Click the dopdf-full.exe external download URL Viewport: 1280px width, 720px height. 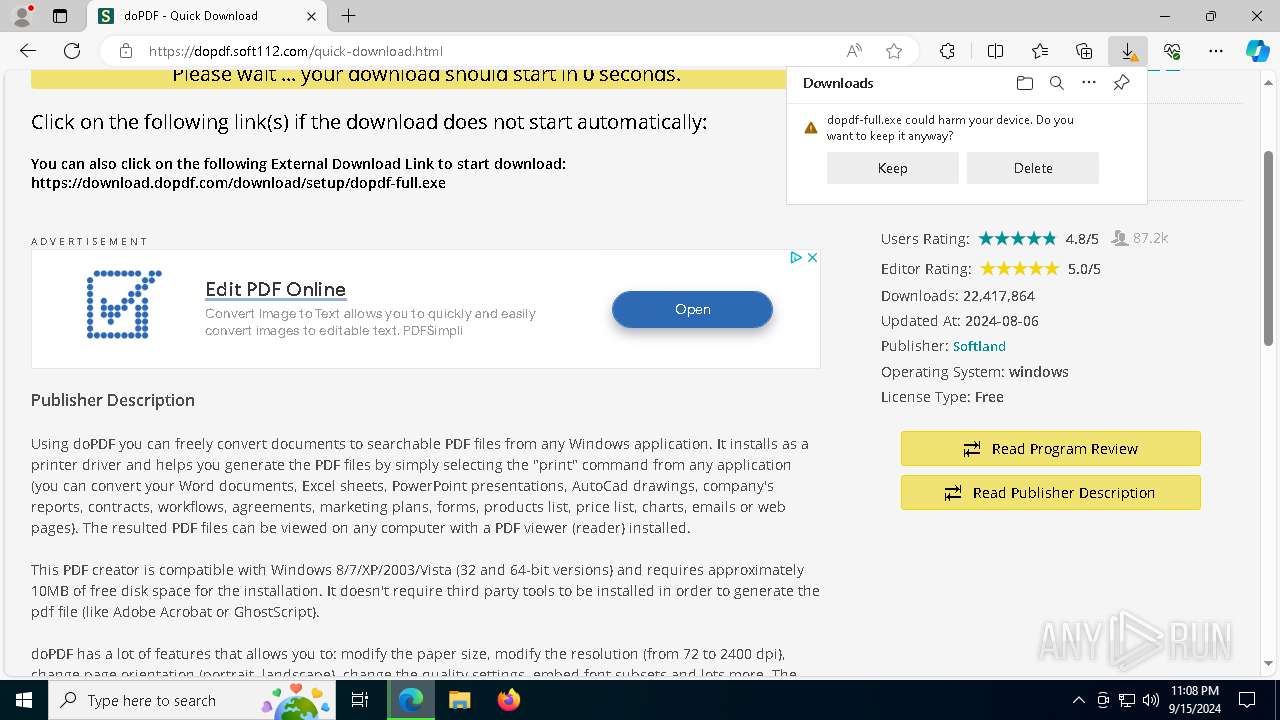[x=238, y=183]
